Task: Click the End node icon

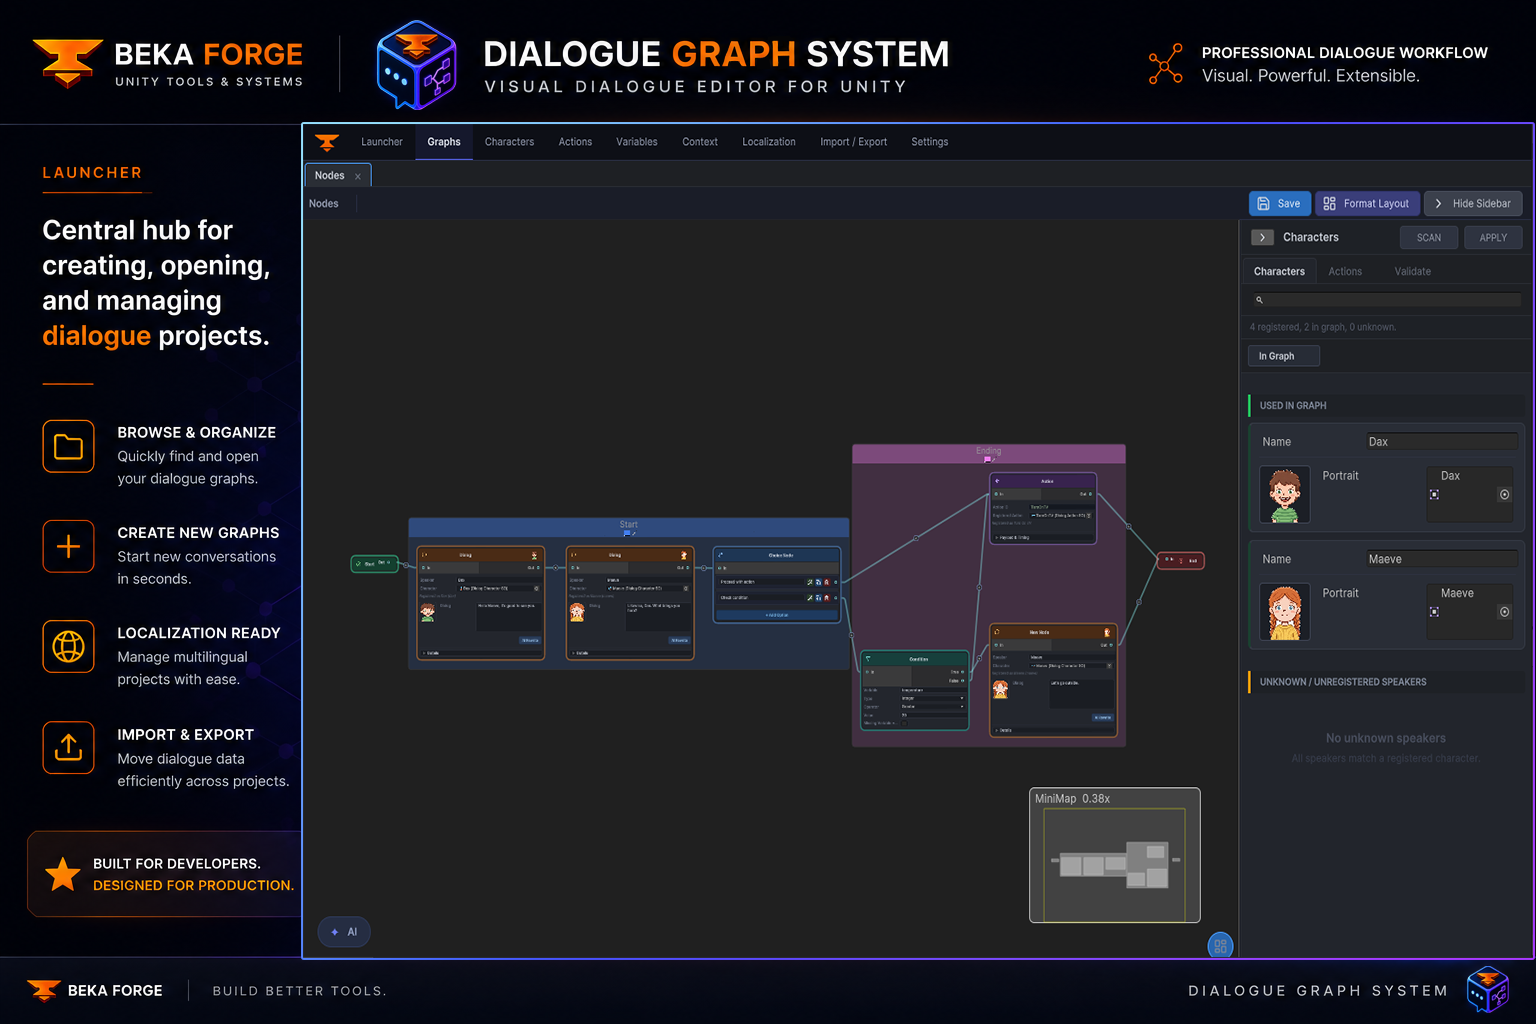Action: pyautogui.click(x=1181, y=561)
